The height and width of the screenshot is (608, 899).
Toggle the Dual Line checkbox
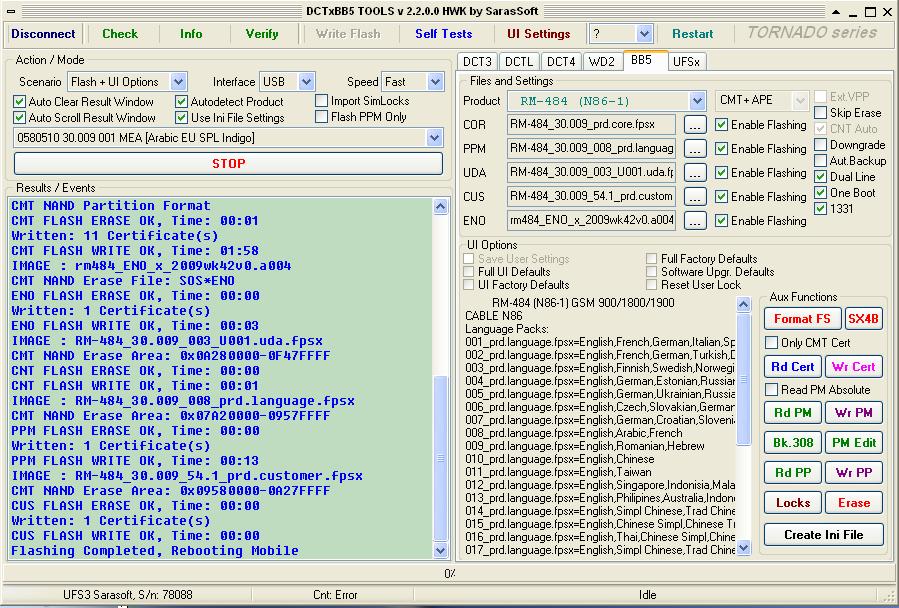(x=820, y=177)
